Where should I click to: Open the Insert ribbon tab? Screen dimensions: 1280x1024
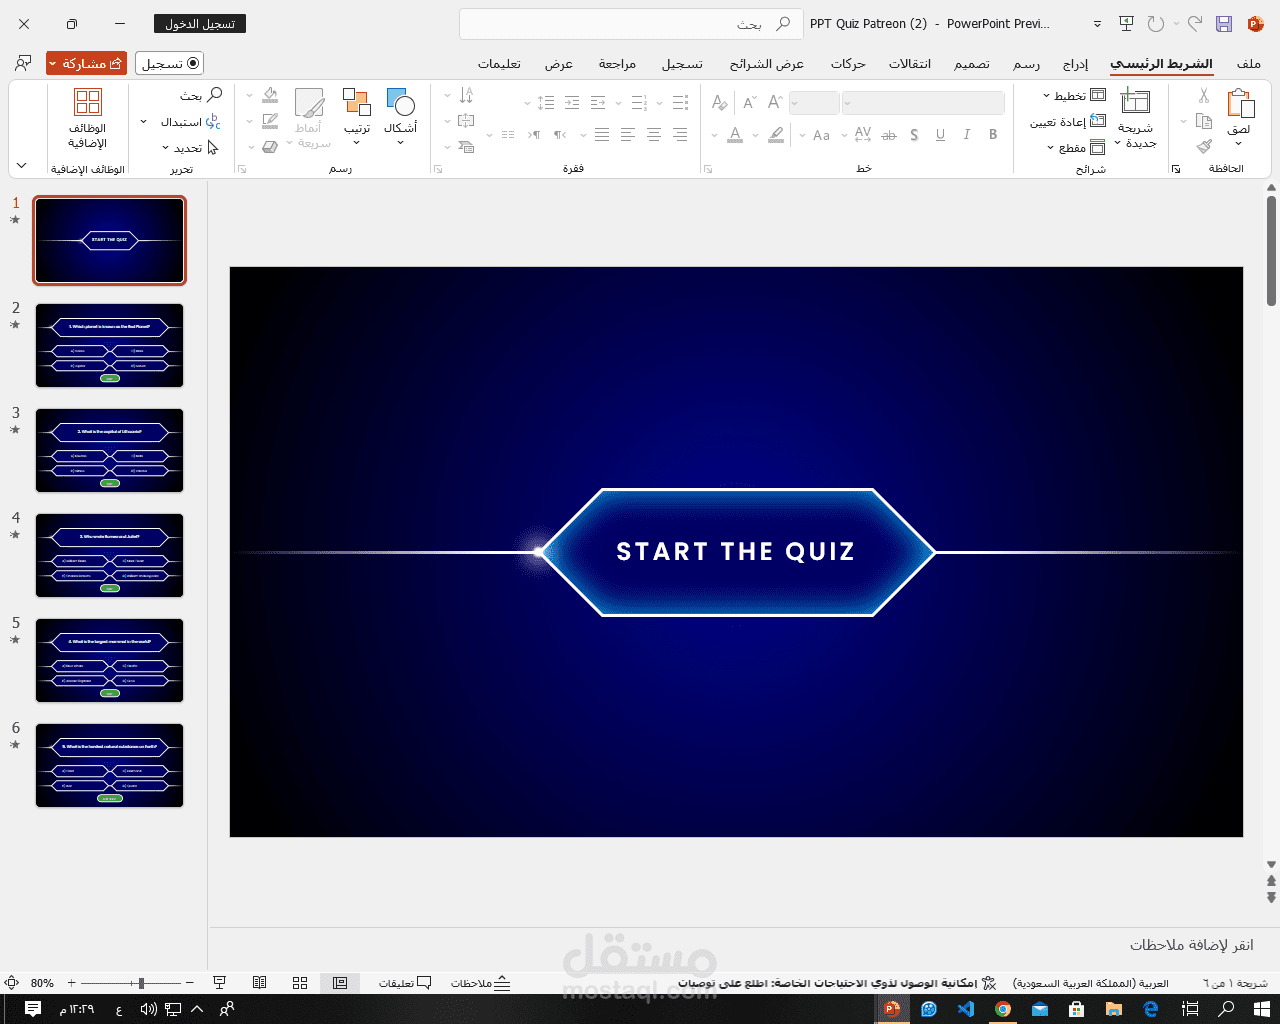[1075, 64]
